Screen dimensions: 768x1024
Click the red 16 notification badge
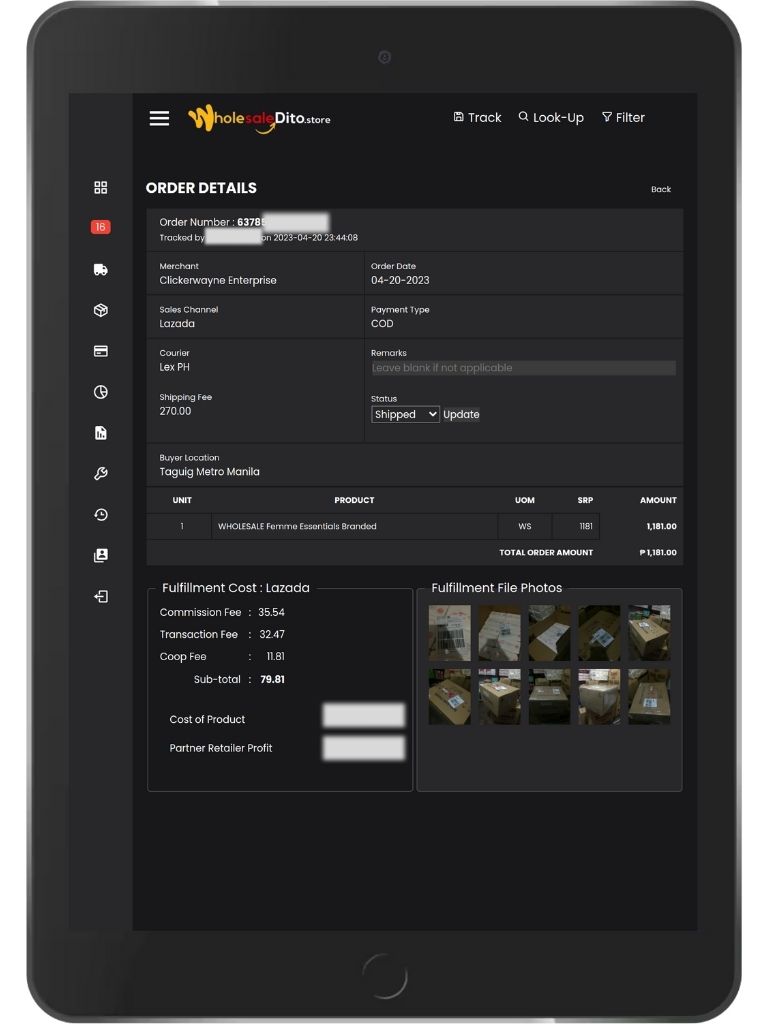coord(100,228)
